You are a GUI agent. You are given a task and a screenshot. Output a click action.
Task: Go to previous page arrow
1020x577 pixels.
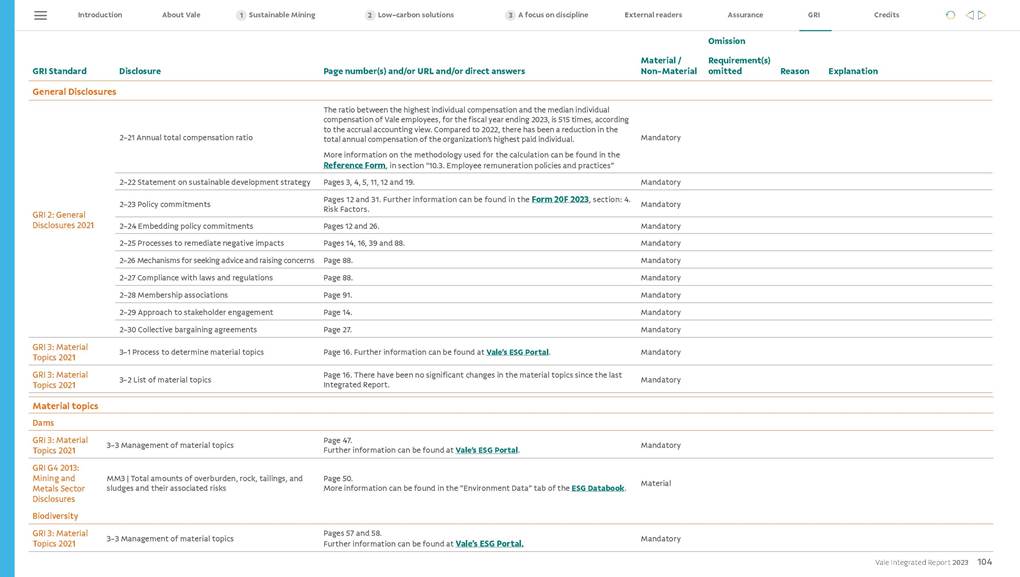pyautogui.click(x=969, y=15)
